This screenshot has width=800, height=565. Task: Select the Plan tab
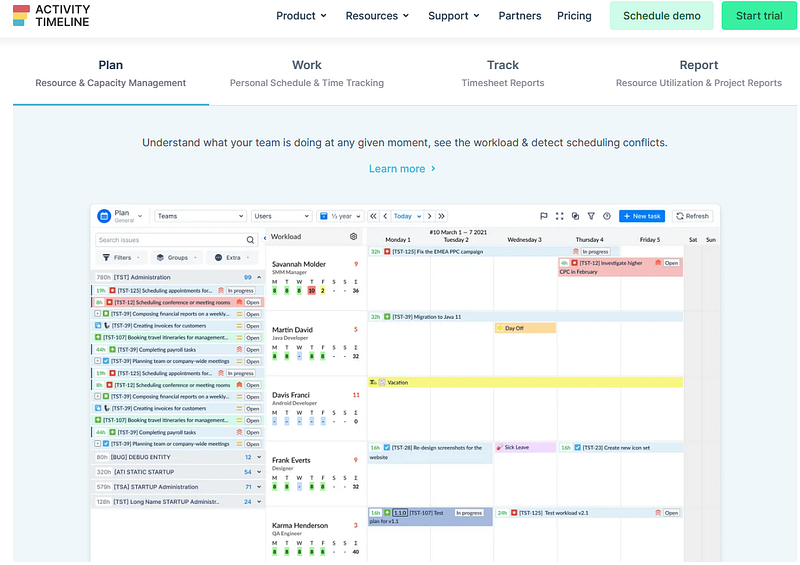tap(111, 73)
